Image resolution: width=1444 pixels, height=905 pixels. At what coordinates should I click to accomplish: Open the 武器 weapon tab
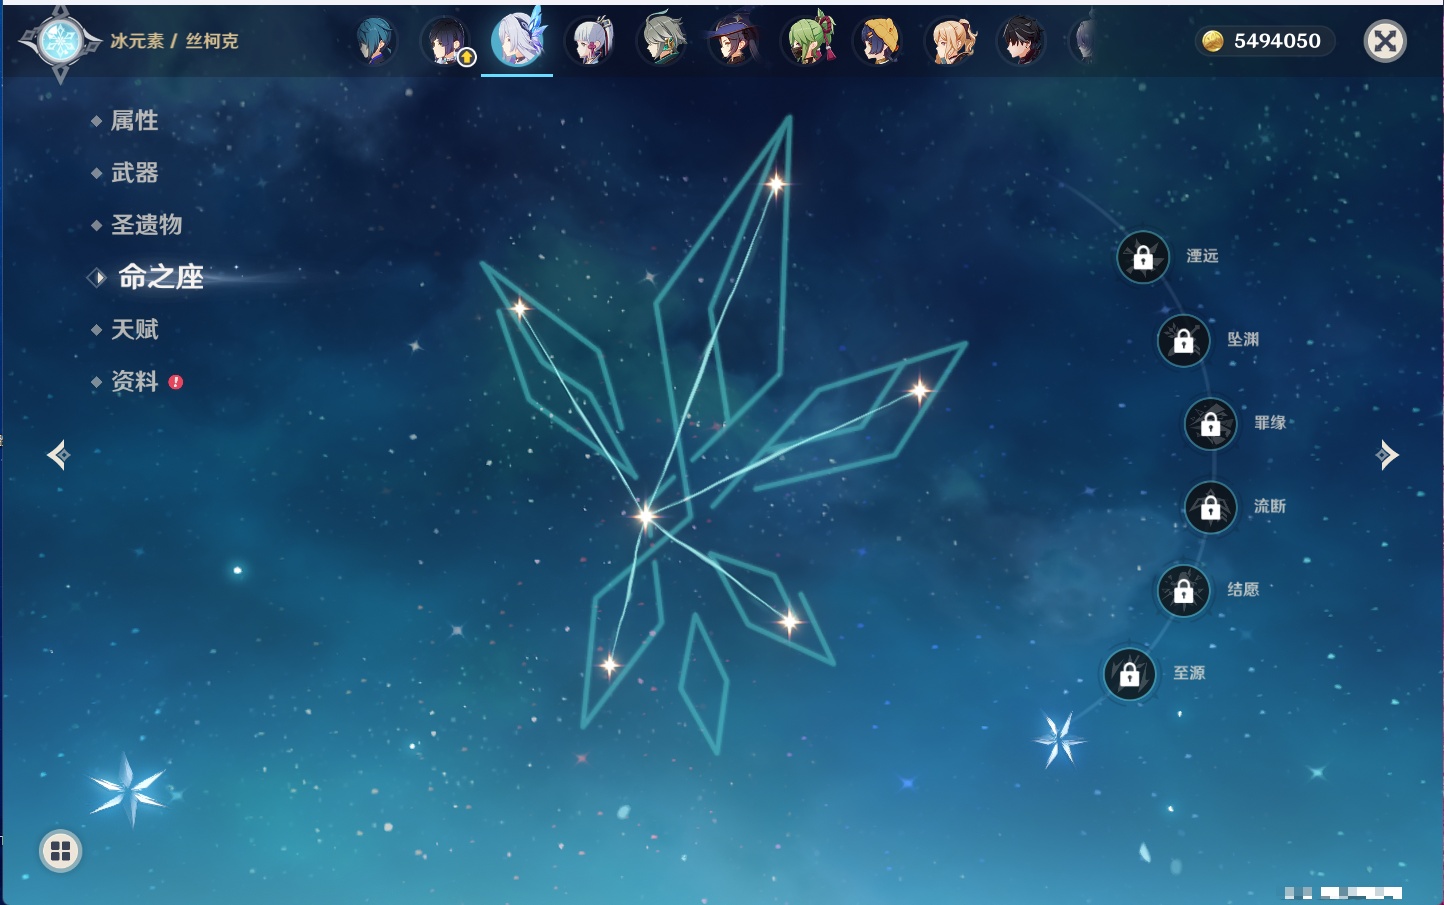pos(134,173)
